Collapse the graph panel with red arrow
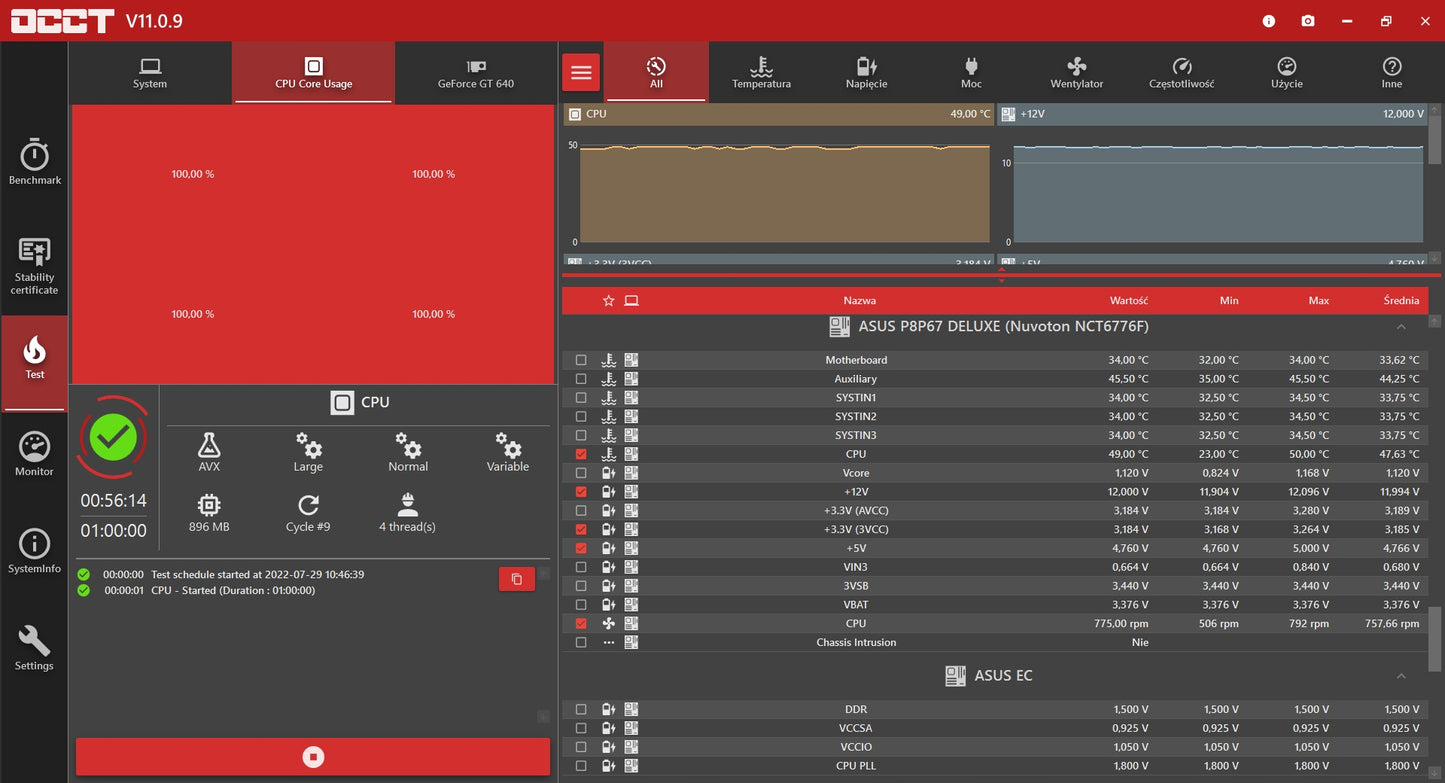The height and width of the screenshot is (783, 1445). [1001, 274]
